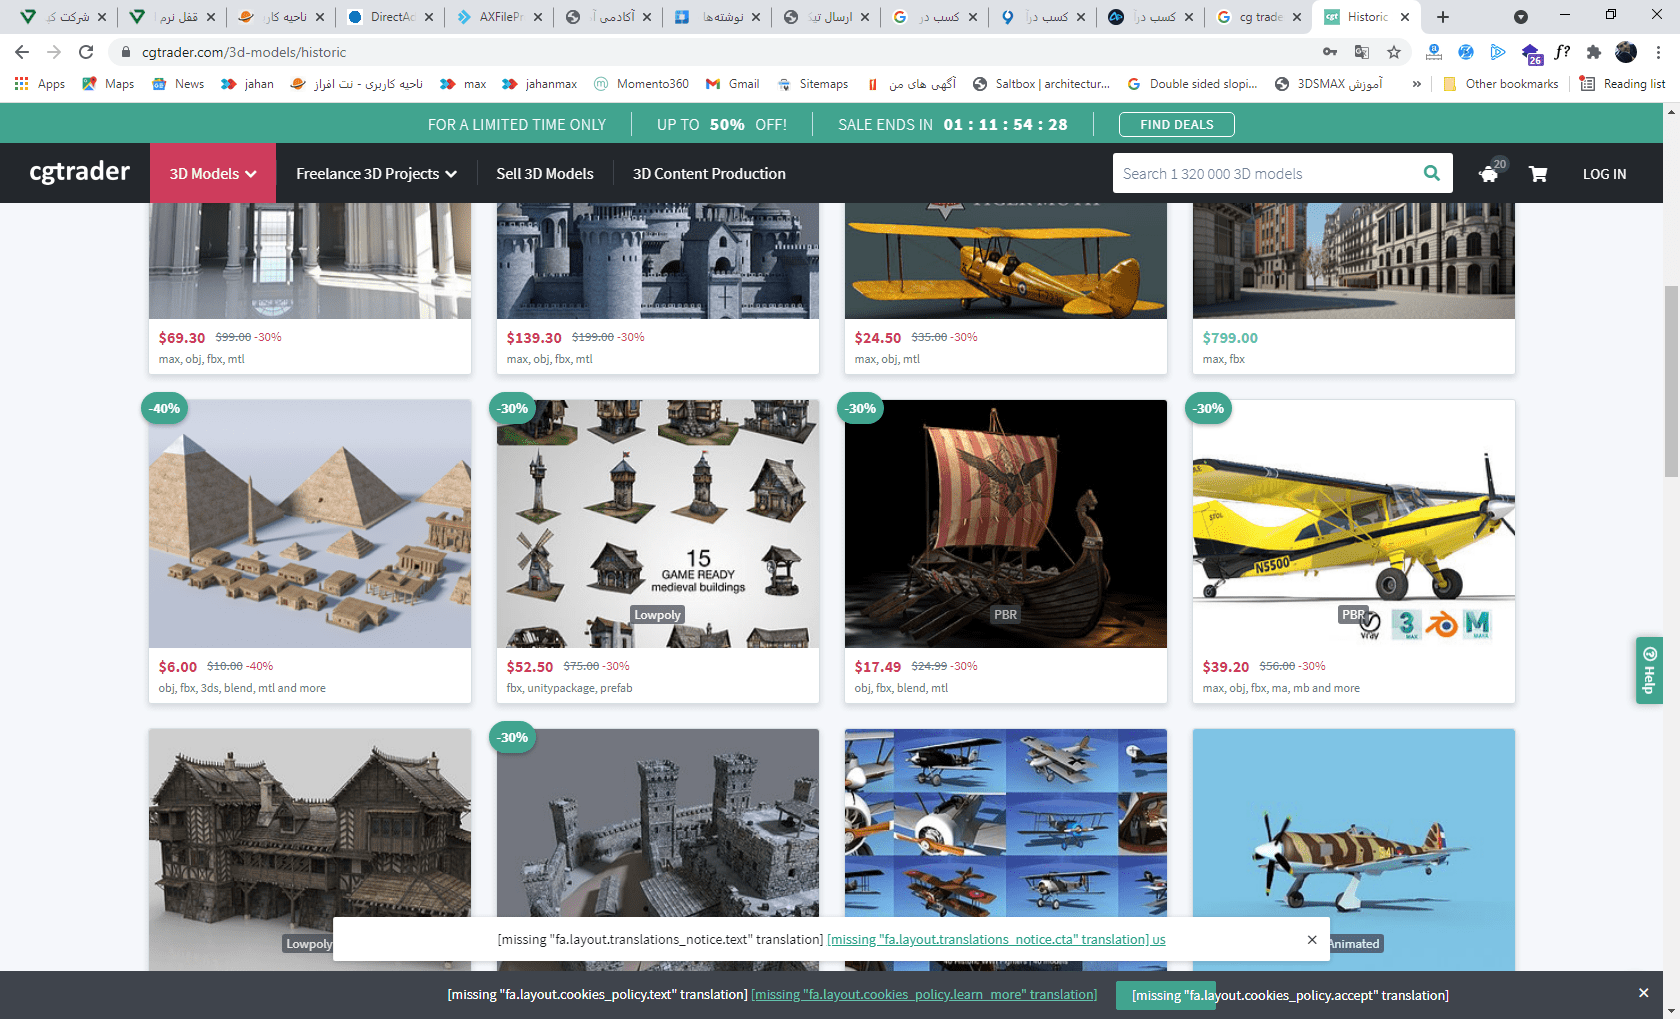Expand the Freelance 3D Projects menu
This screenshot has width=1680, height=1019.
pyautogui.click(x=376, y=174)
